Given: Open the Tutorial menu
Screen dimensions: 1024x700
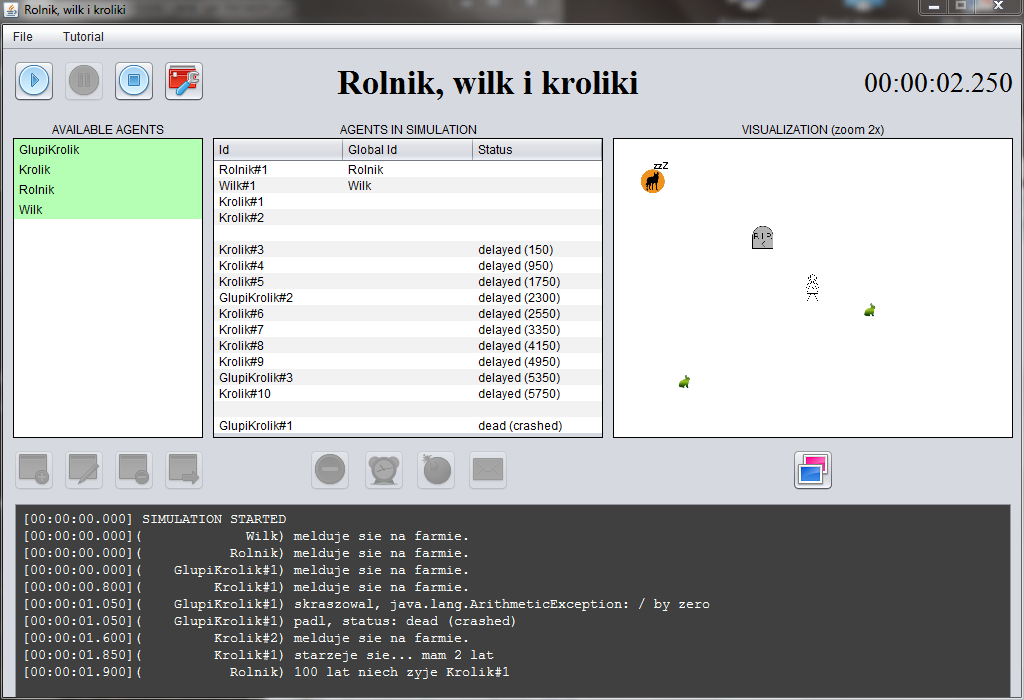Looking at the screenshot, I should [83, 37].
